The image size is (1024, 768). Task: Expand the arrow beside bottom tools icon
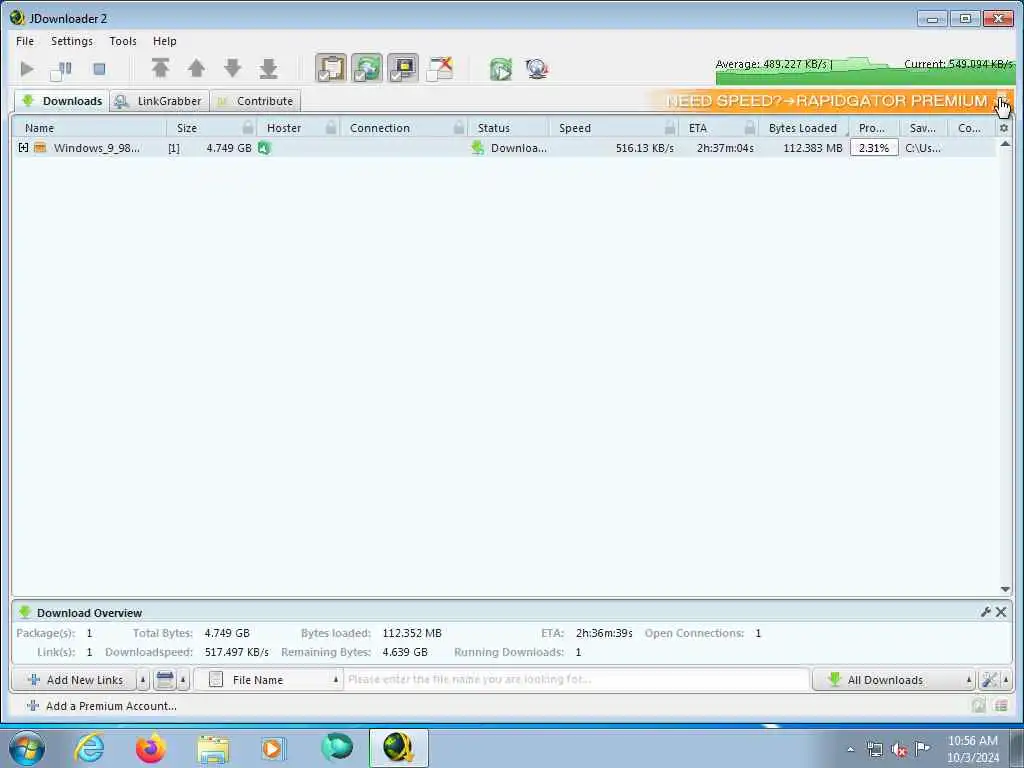[1006, 680]
